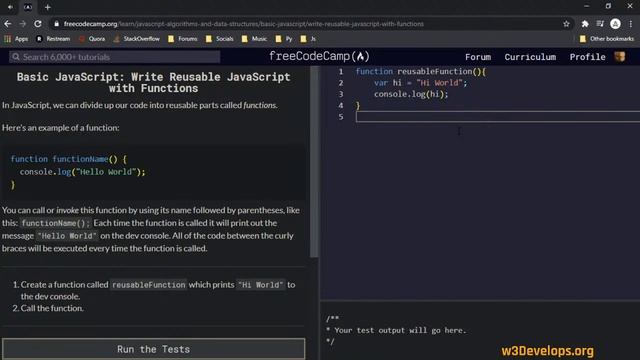Open the Other bookmarks folder

[x=607, y=39]
